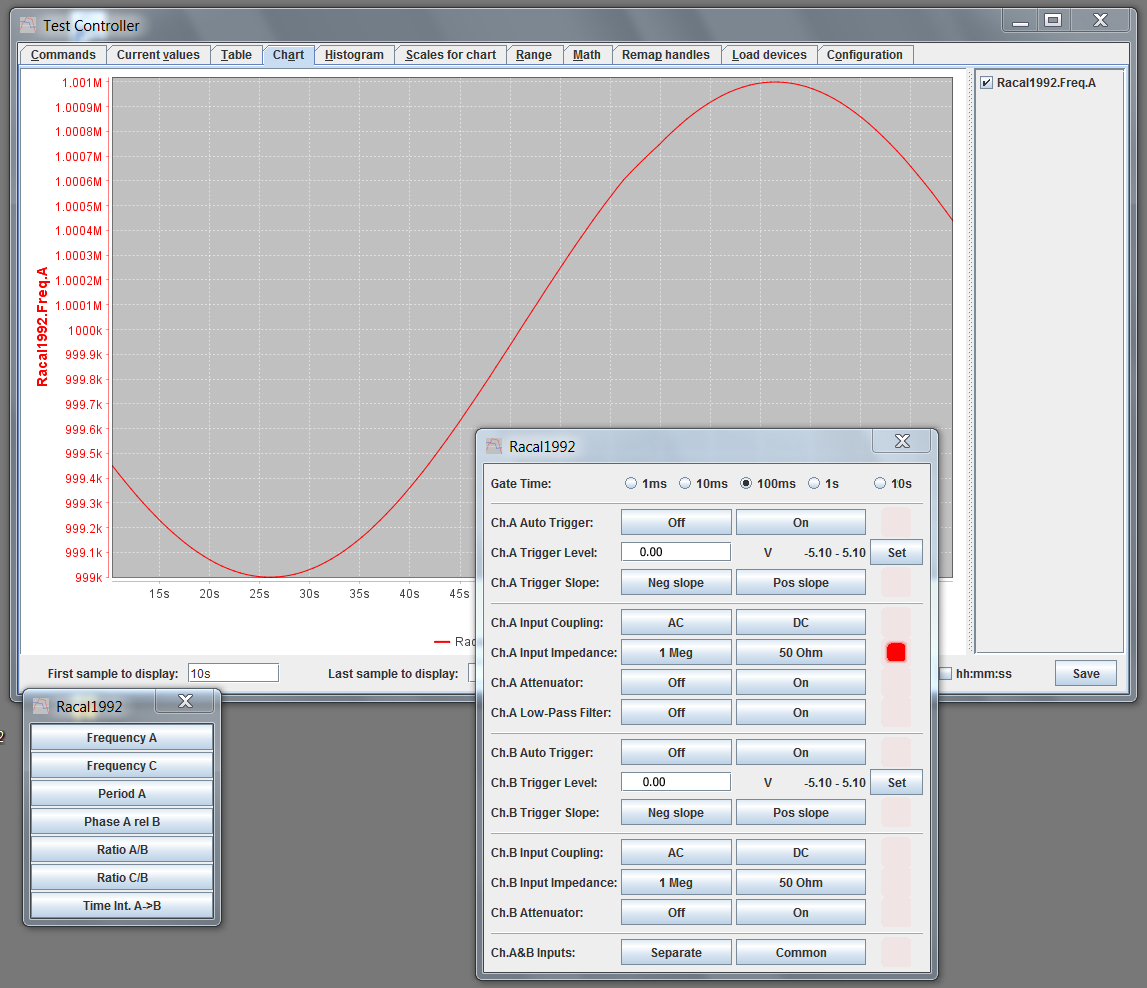Set Ch.B Input Coupling to DC

(x=800, y=852)
